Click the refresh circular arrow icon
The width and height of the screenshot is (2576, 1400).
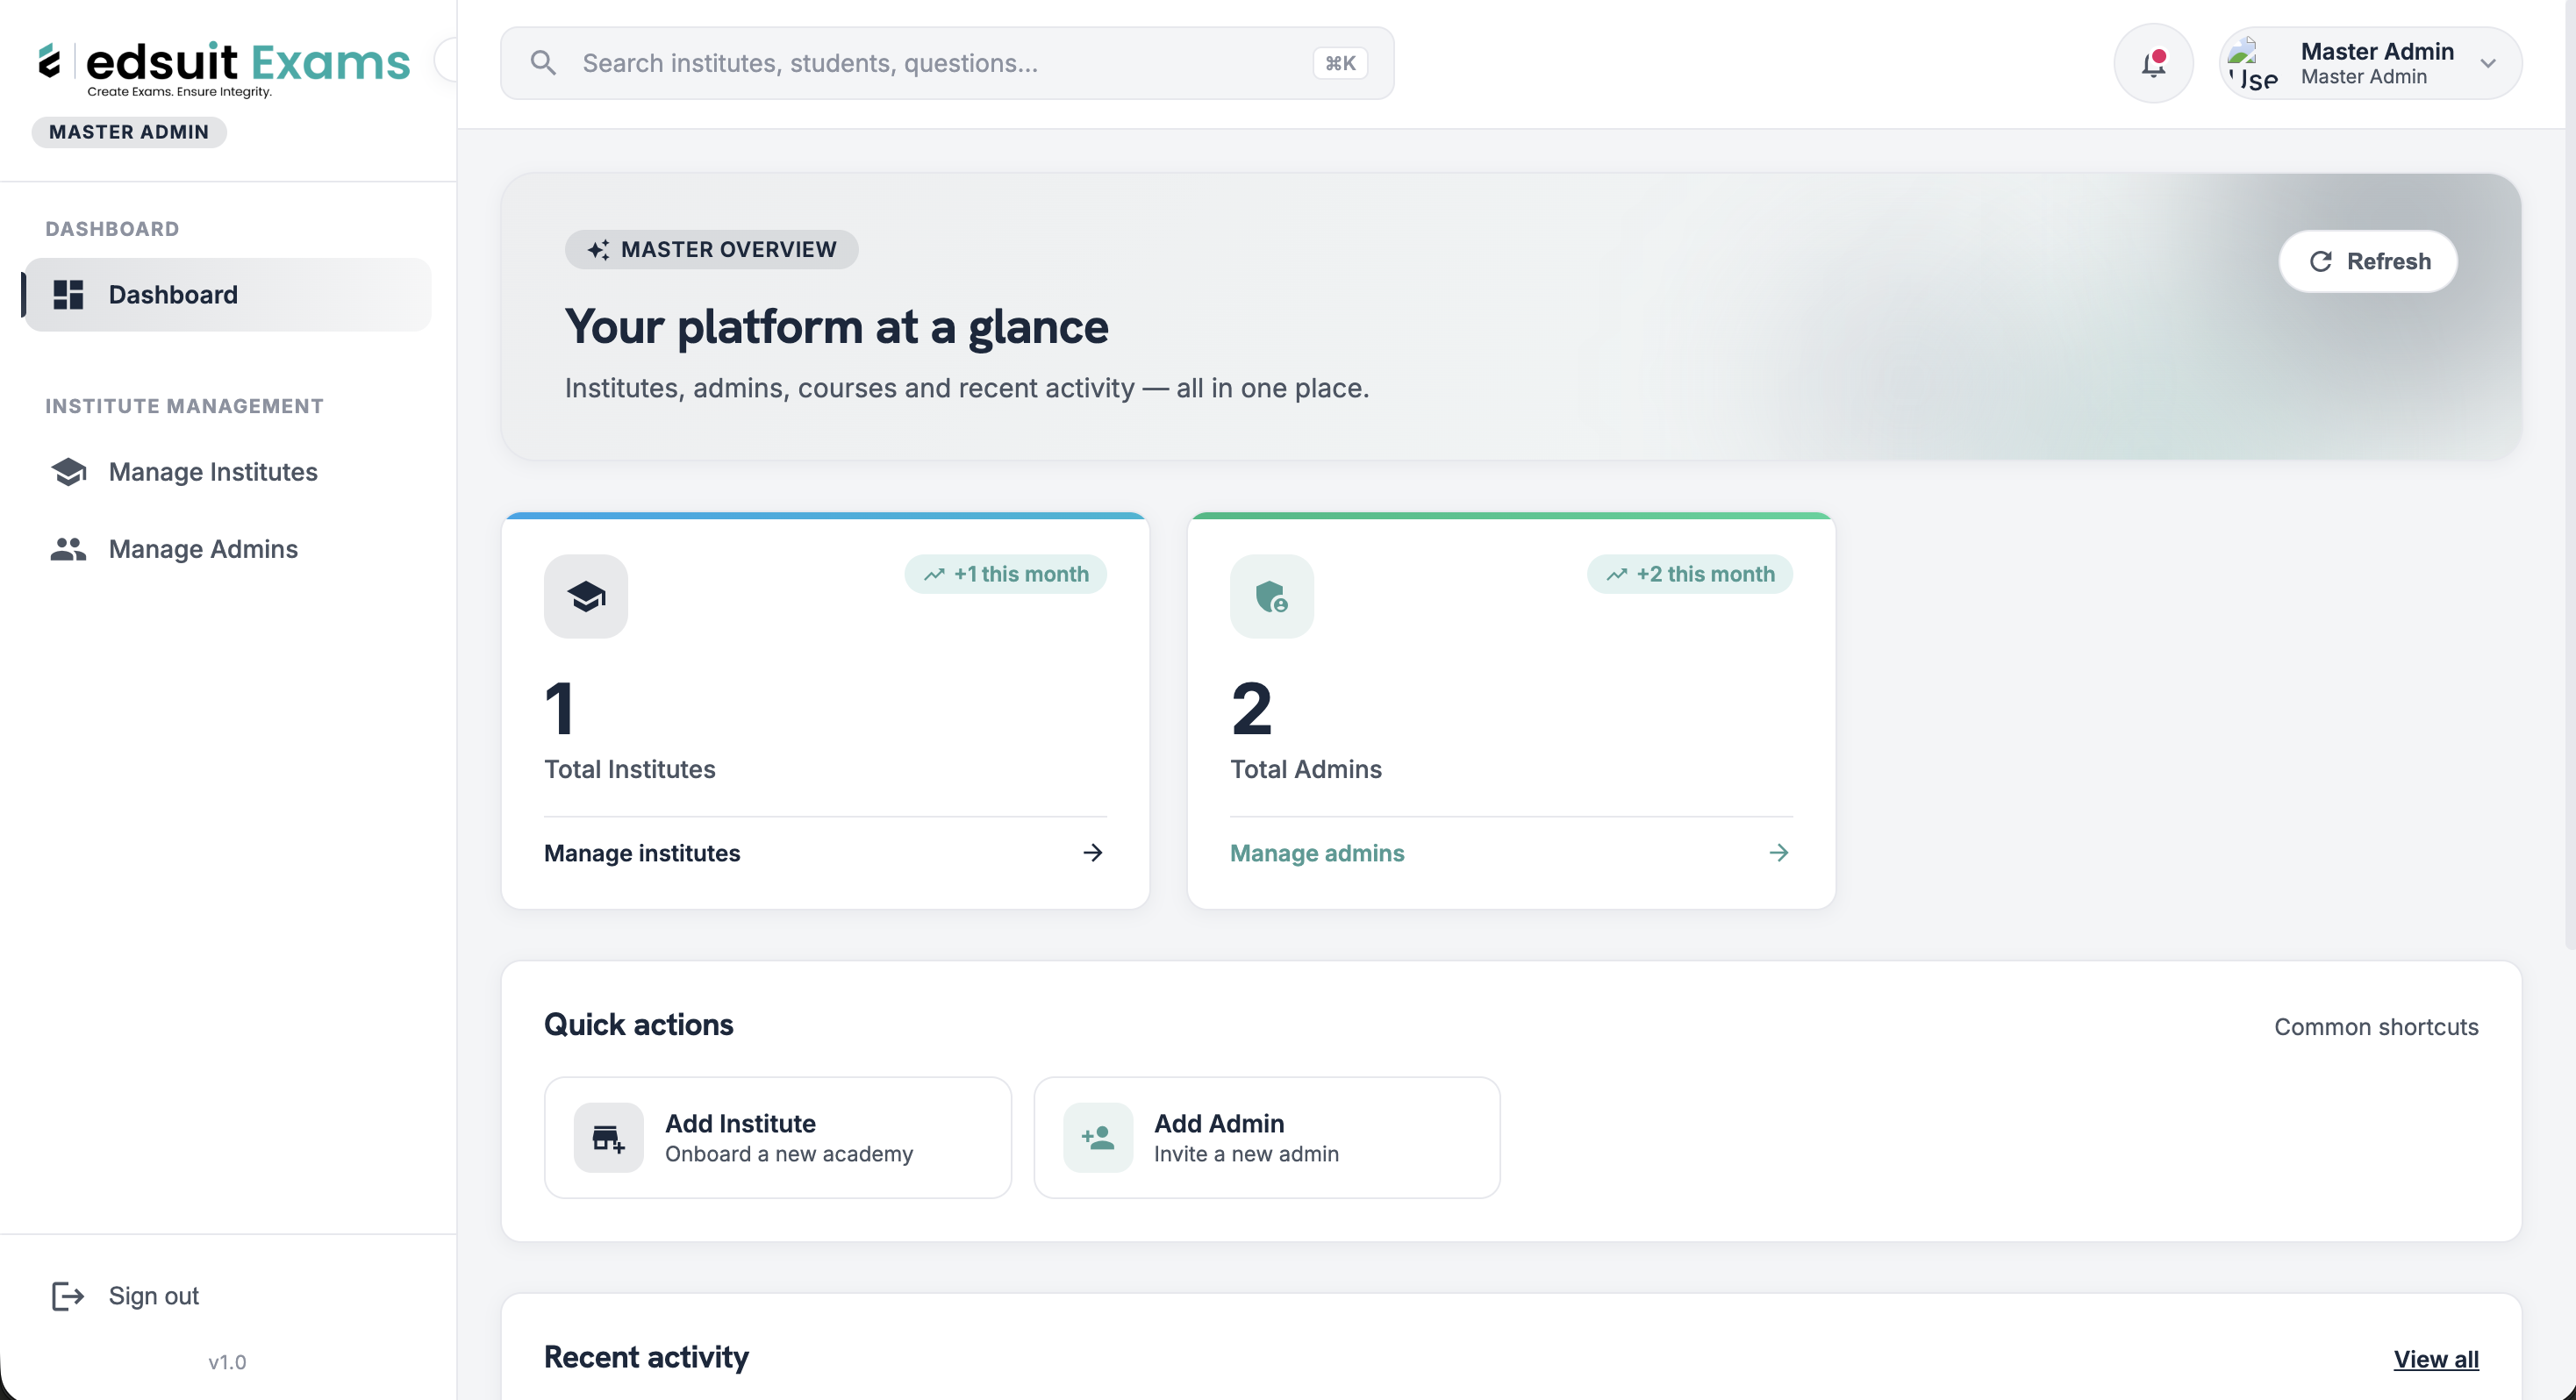[2321, 262]
